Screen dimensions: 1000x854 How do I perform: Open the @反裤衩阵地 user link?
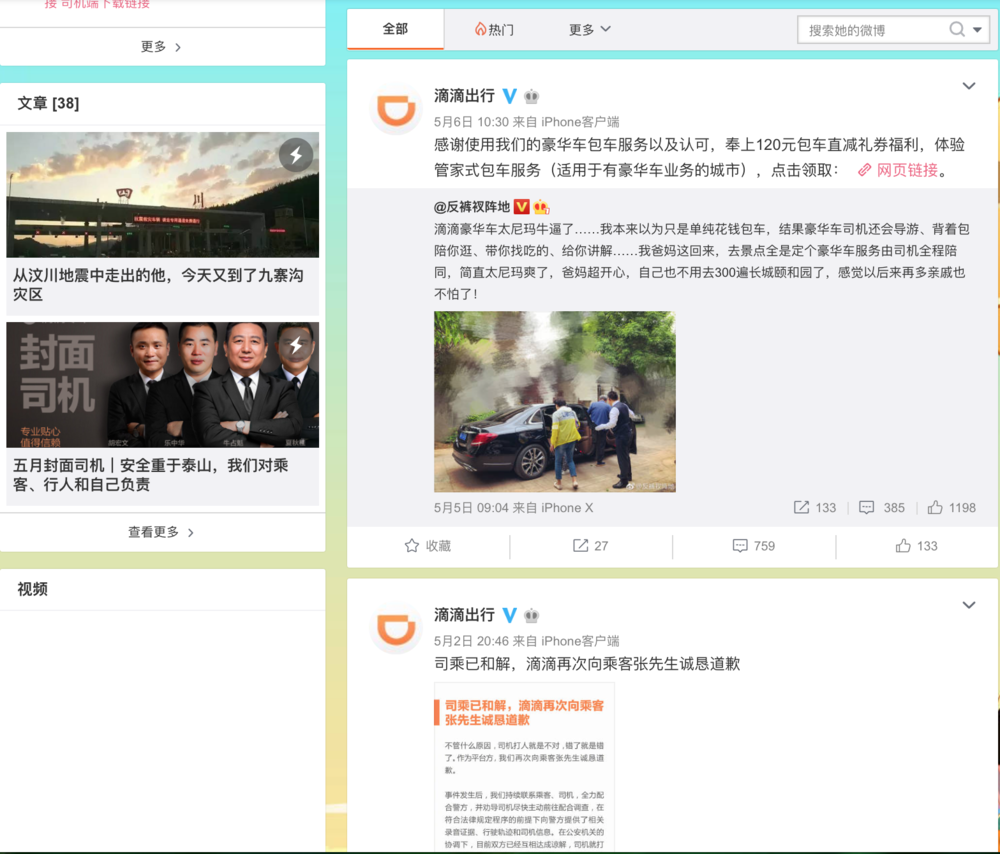point(472,207)
